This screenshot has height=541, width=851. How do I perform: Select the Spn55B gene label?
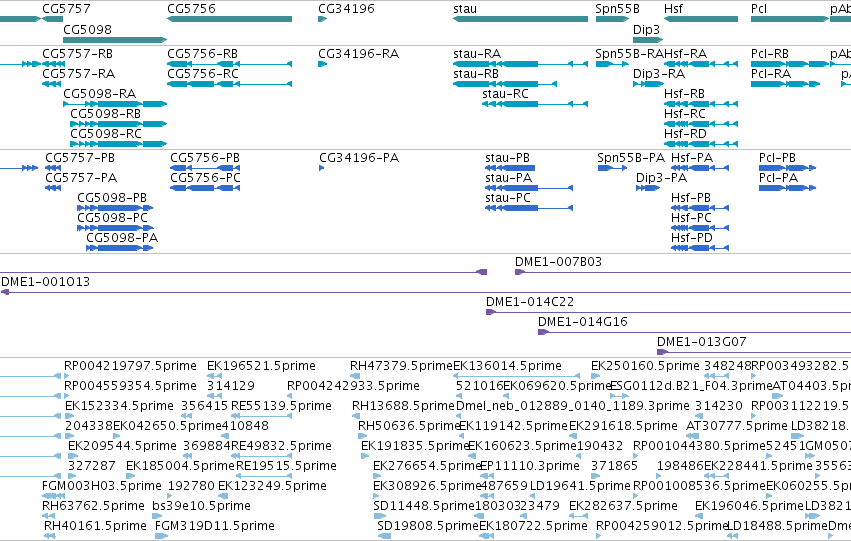coord(617,9)
